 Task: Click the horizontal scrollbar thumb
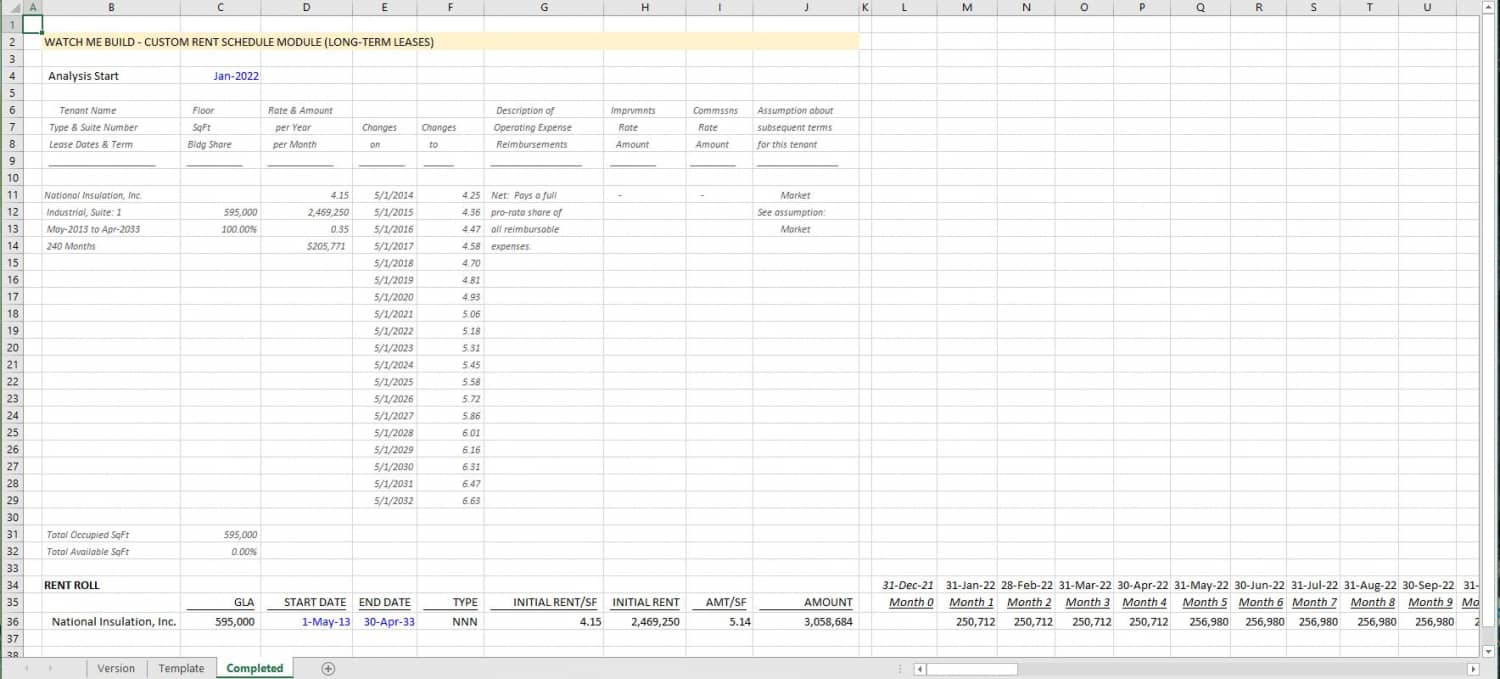970,667
